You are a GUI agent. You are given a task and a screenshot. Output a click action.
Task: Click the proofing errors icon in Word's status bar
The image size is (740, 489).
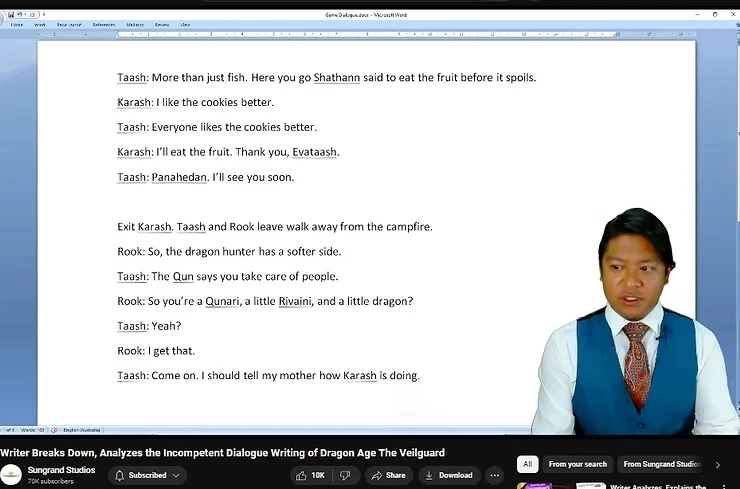click(54, 430)
